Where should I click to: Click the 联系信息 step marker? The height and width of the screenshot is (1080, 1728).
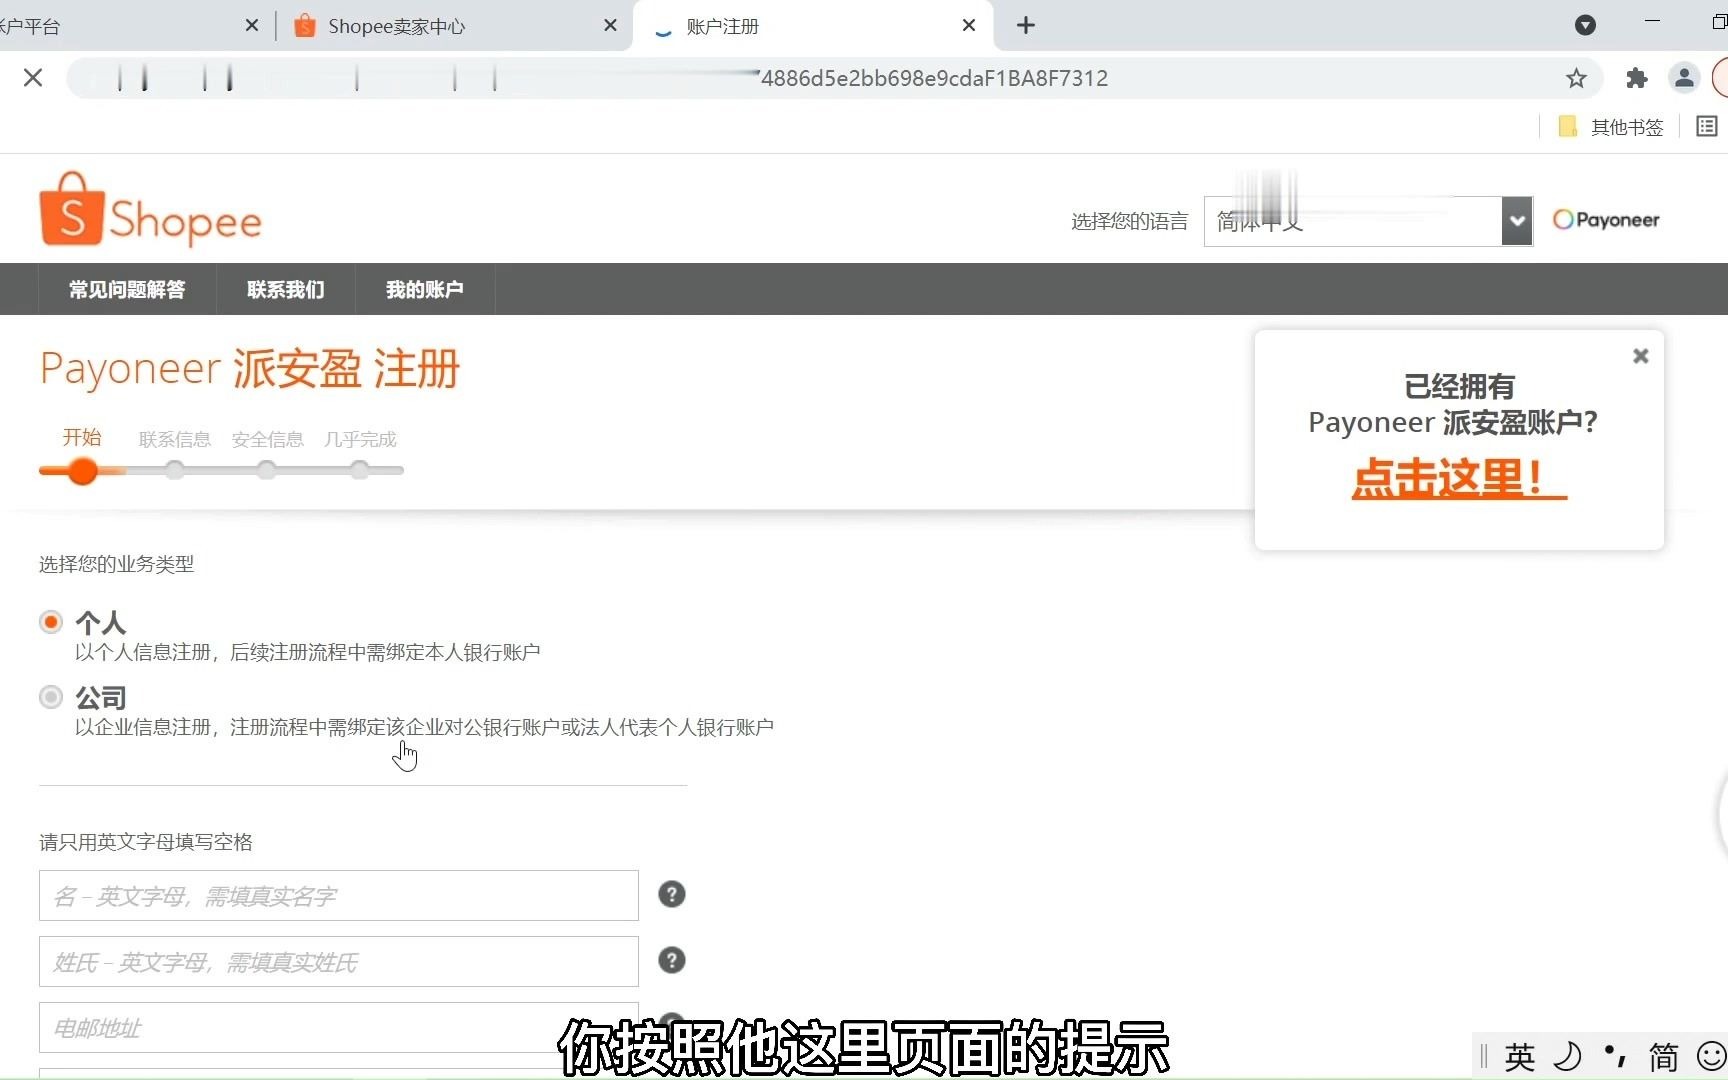tap(175, 469)
